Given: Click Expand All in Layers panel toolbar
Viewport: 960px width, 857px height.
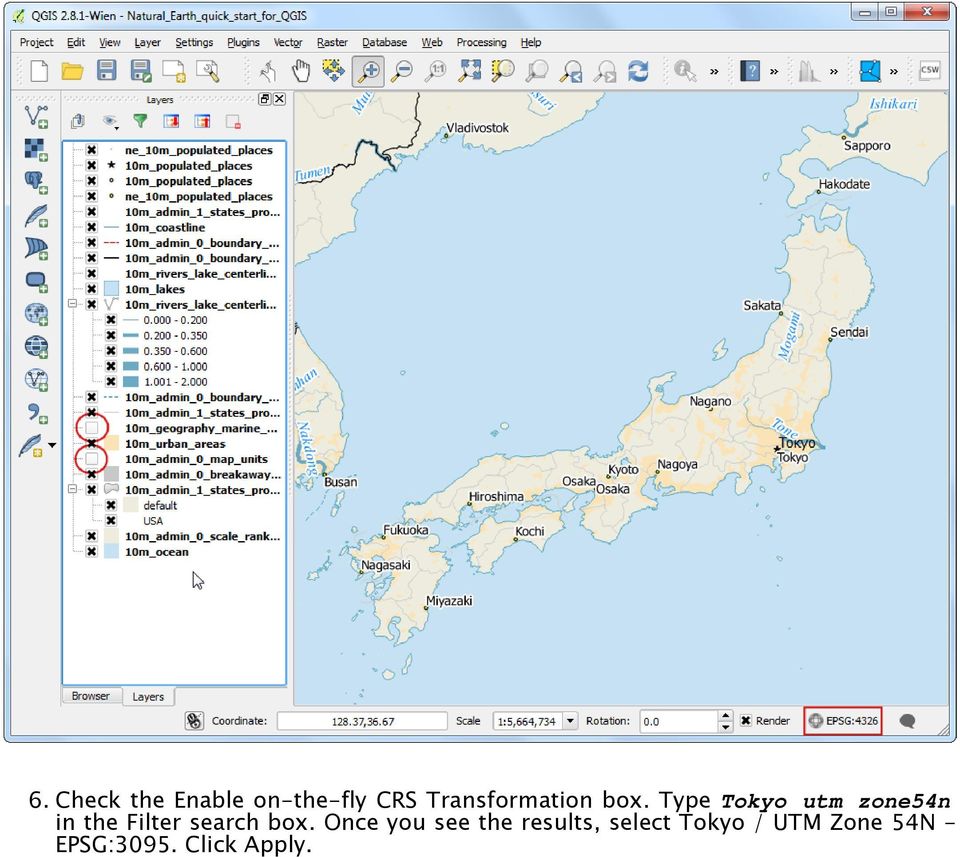Looking at the screenshot, I should pyautogui.click(x=171, y=121).
